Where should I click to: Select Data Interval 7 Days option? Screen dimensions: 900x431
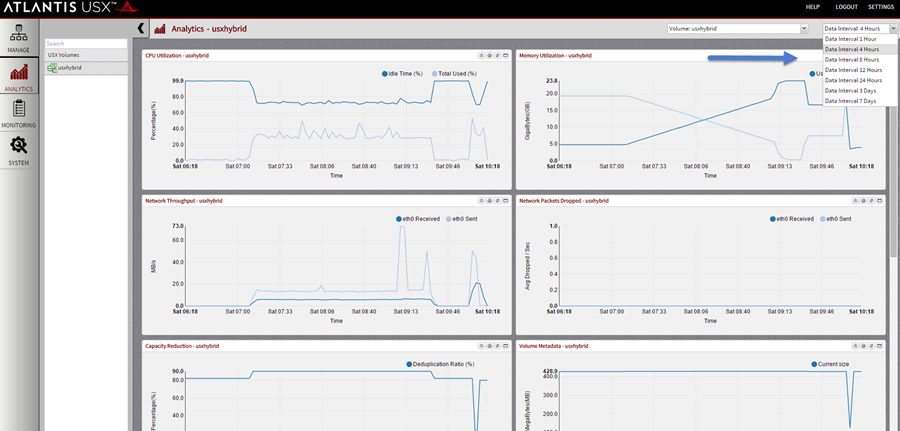[860, 101]
